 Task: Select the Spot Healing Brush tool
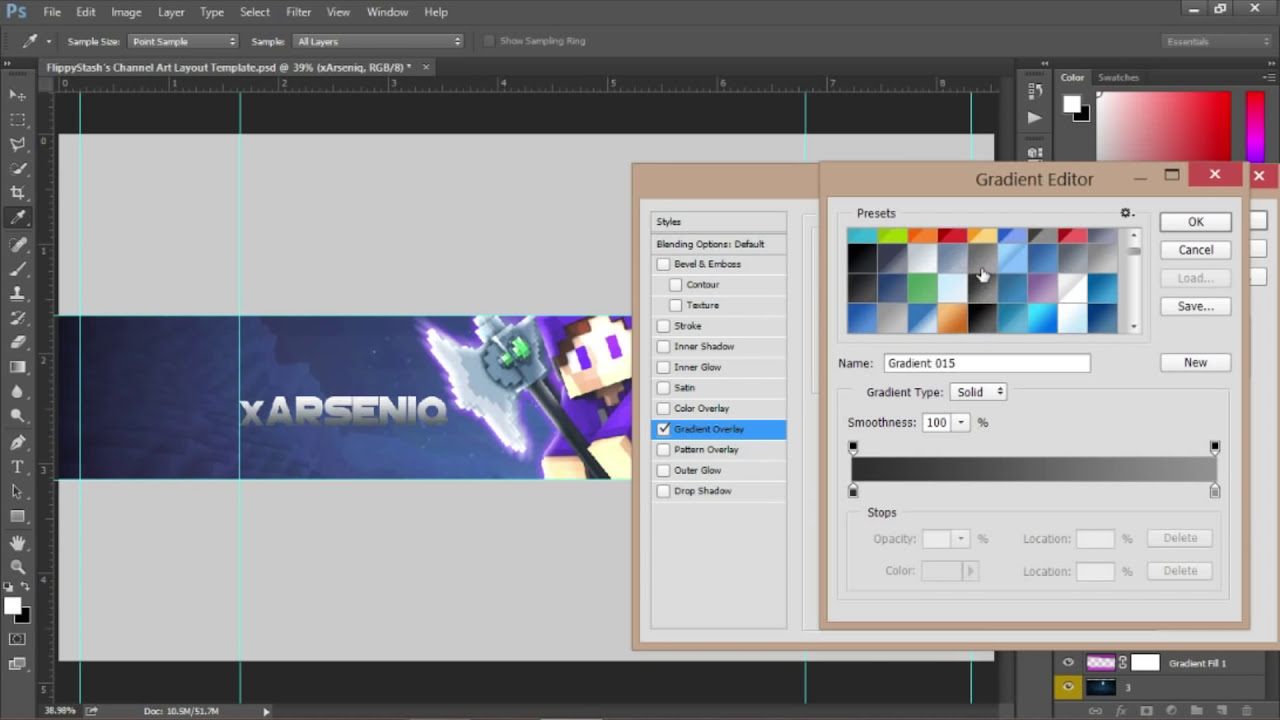pos(17,245)
